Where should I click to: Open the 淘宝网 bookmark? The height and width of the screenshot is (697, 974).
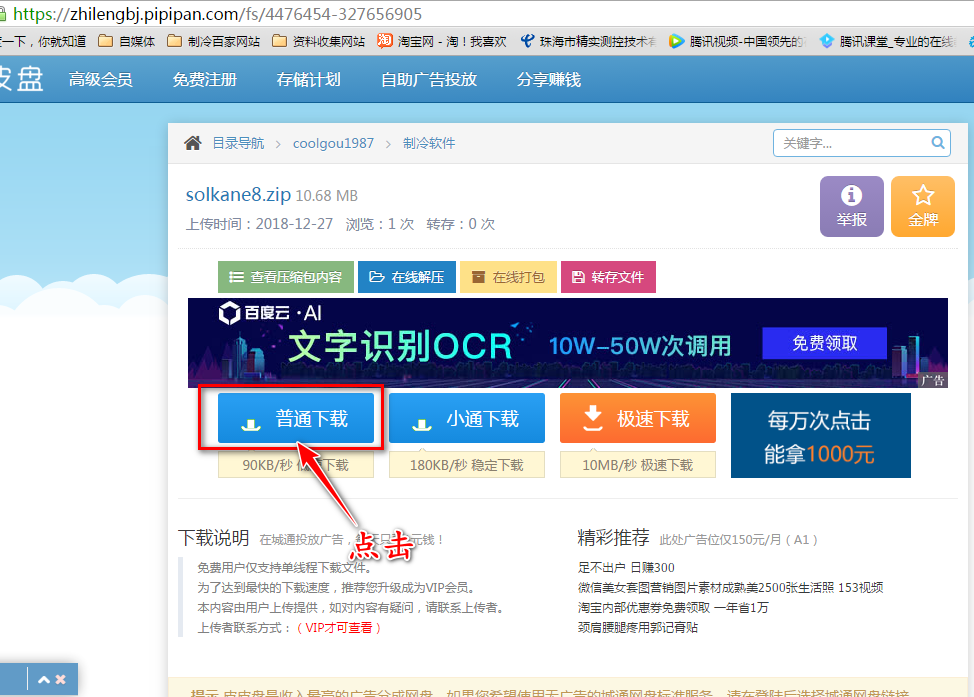coord(442,41)
